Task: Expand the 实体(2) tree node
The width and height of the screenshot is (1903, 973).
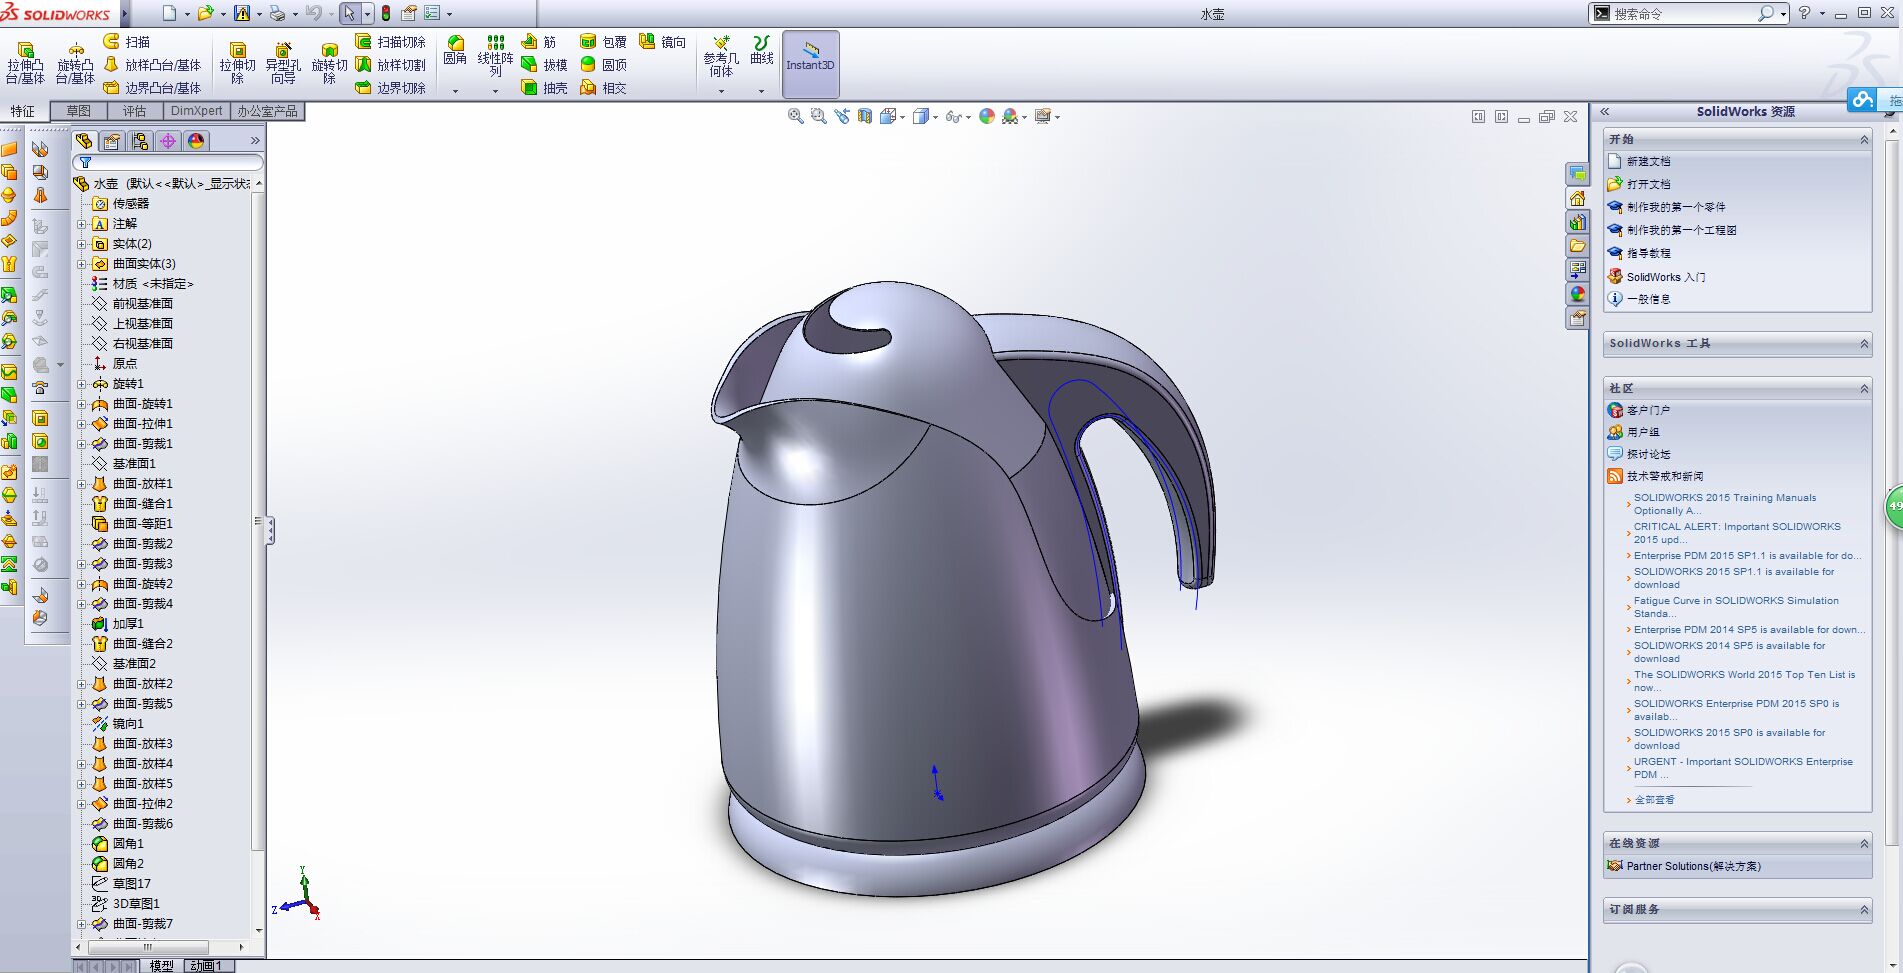Action: pyautogui.click(x=82, y=244)
